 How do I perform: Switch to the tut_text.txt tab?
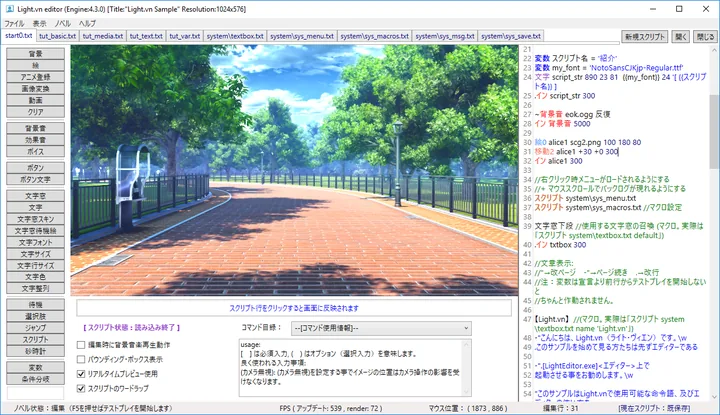(146, 36)
